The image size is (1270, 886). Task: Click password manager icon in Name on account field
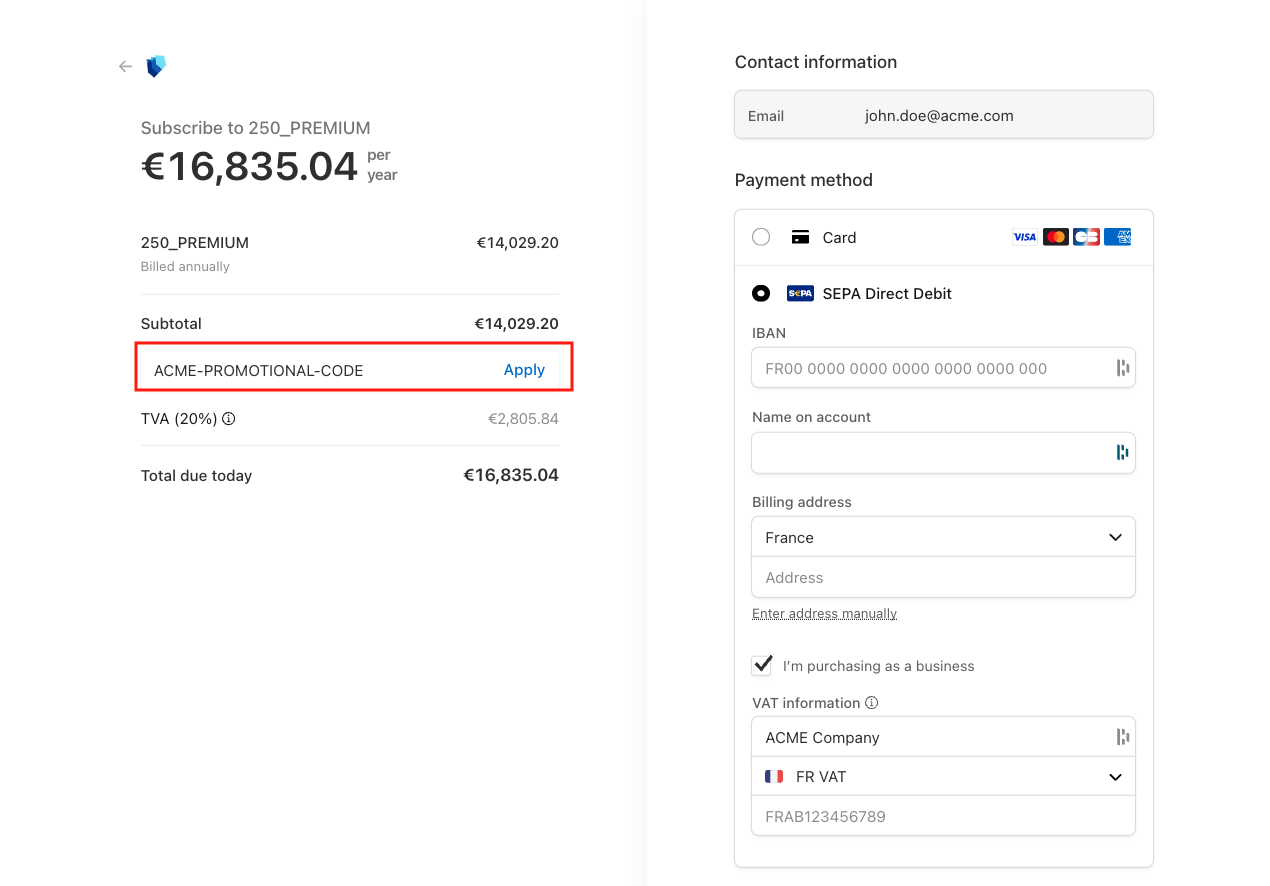pos(1122,453)
